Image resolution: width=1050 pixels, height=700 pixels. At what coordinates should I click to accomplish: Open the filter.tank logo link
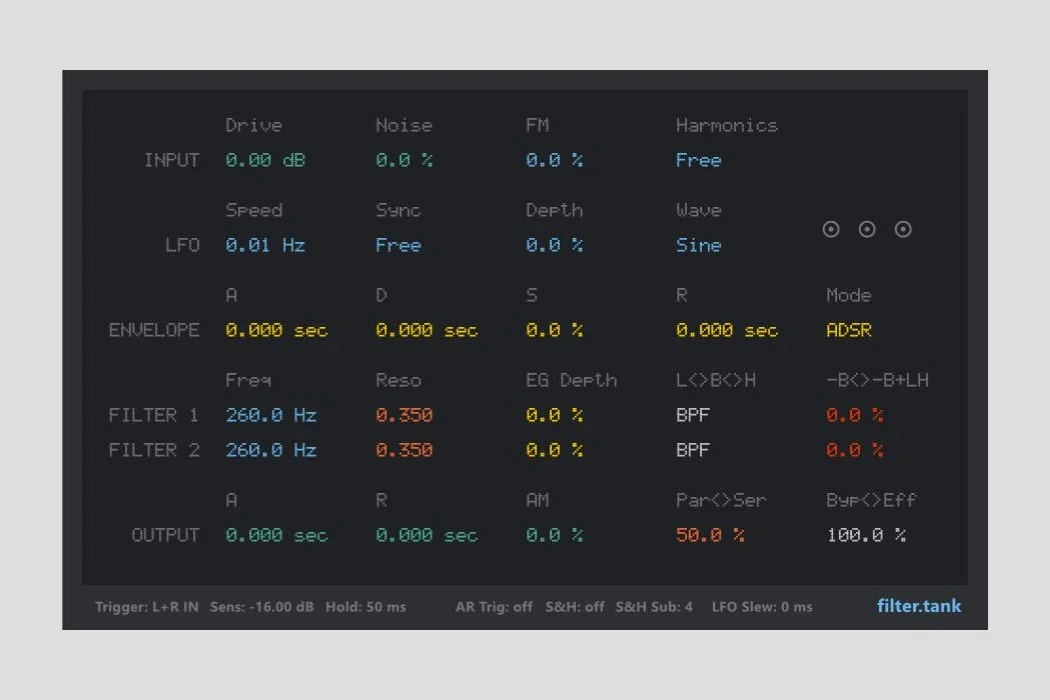pos(919,606)
